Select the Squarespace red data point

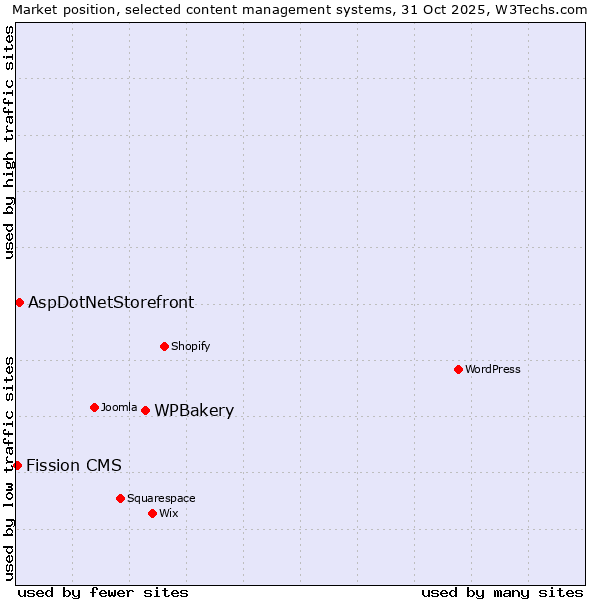(120, 498)
